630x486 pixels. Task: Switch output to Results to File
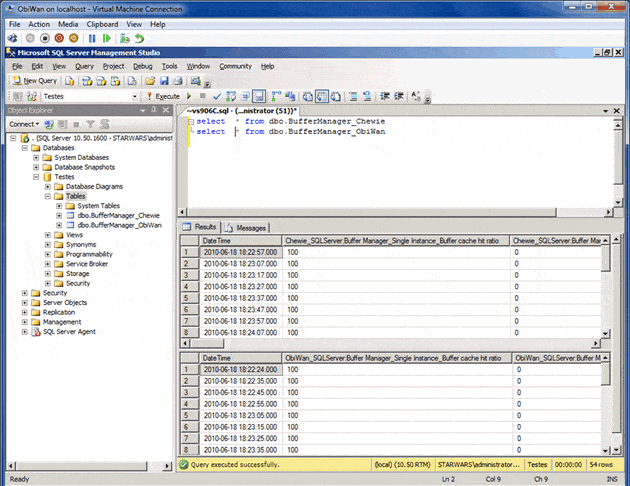coord(335,96)
